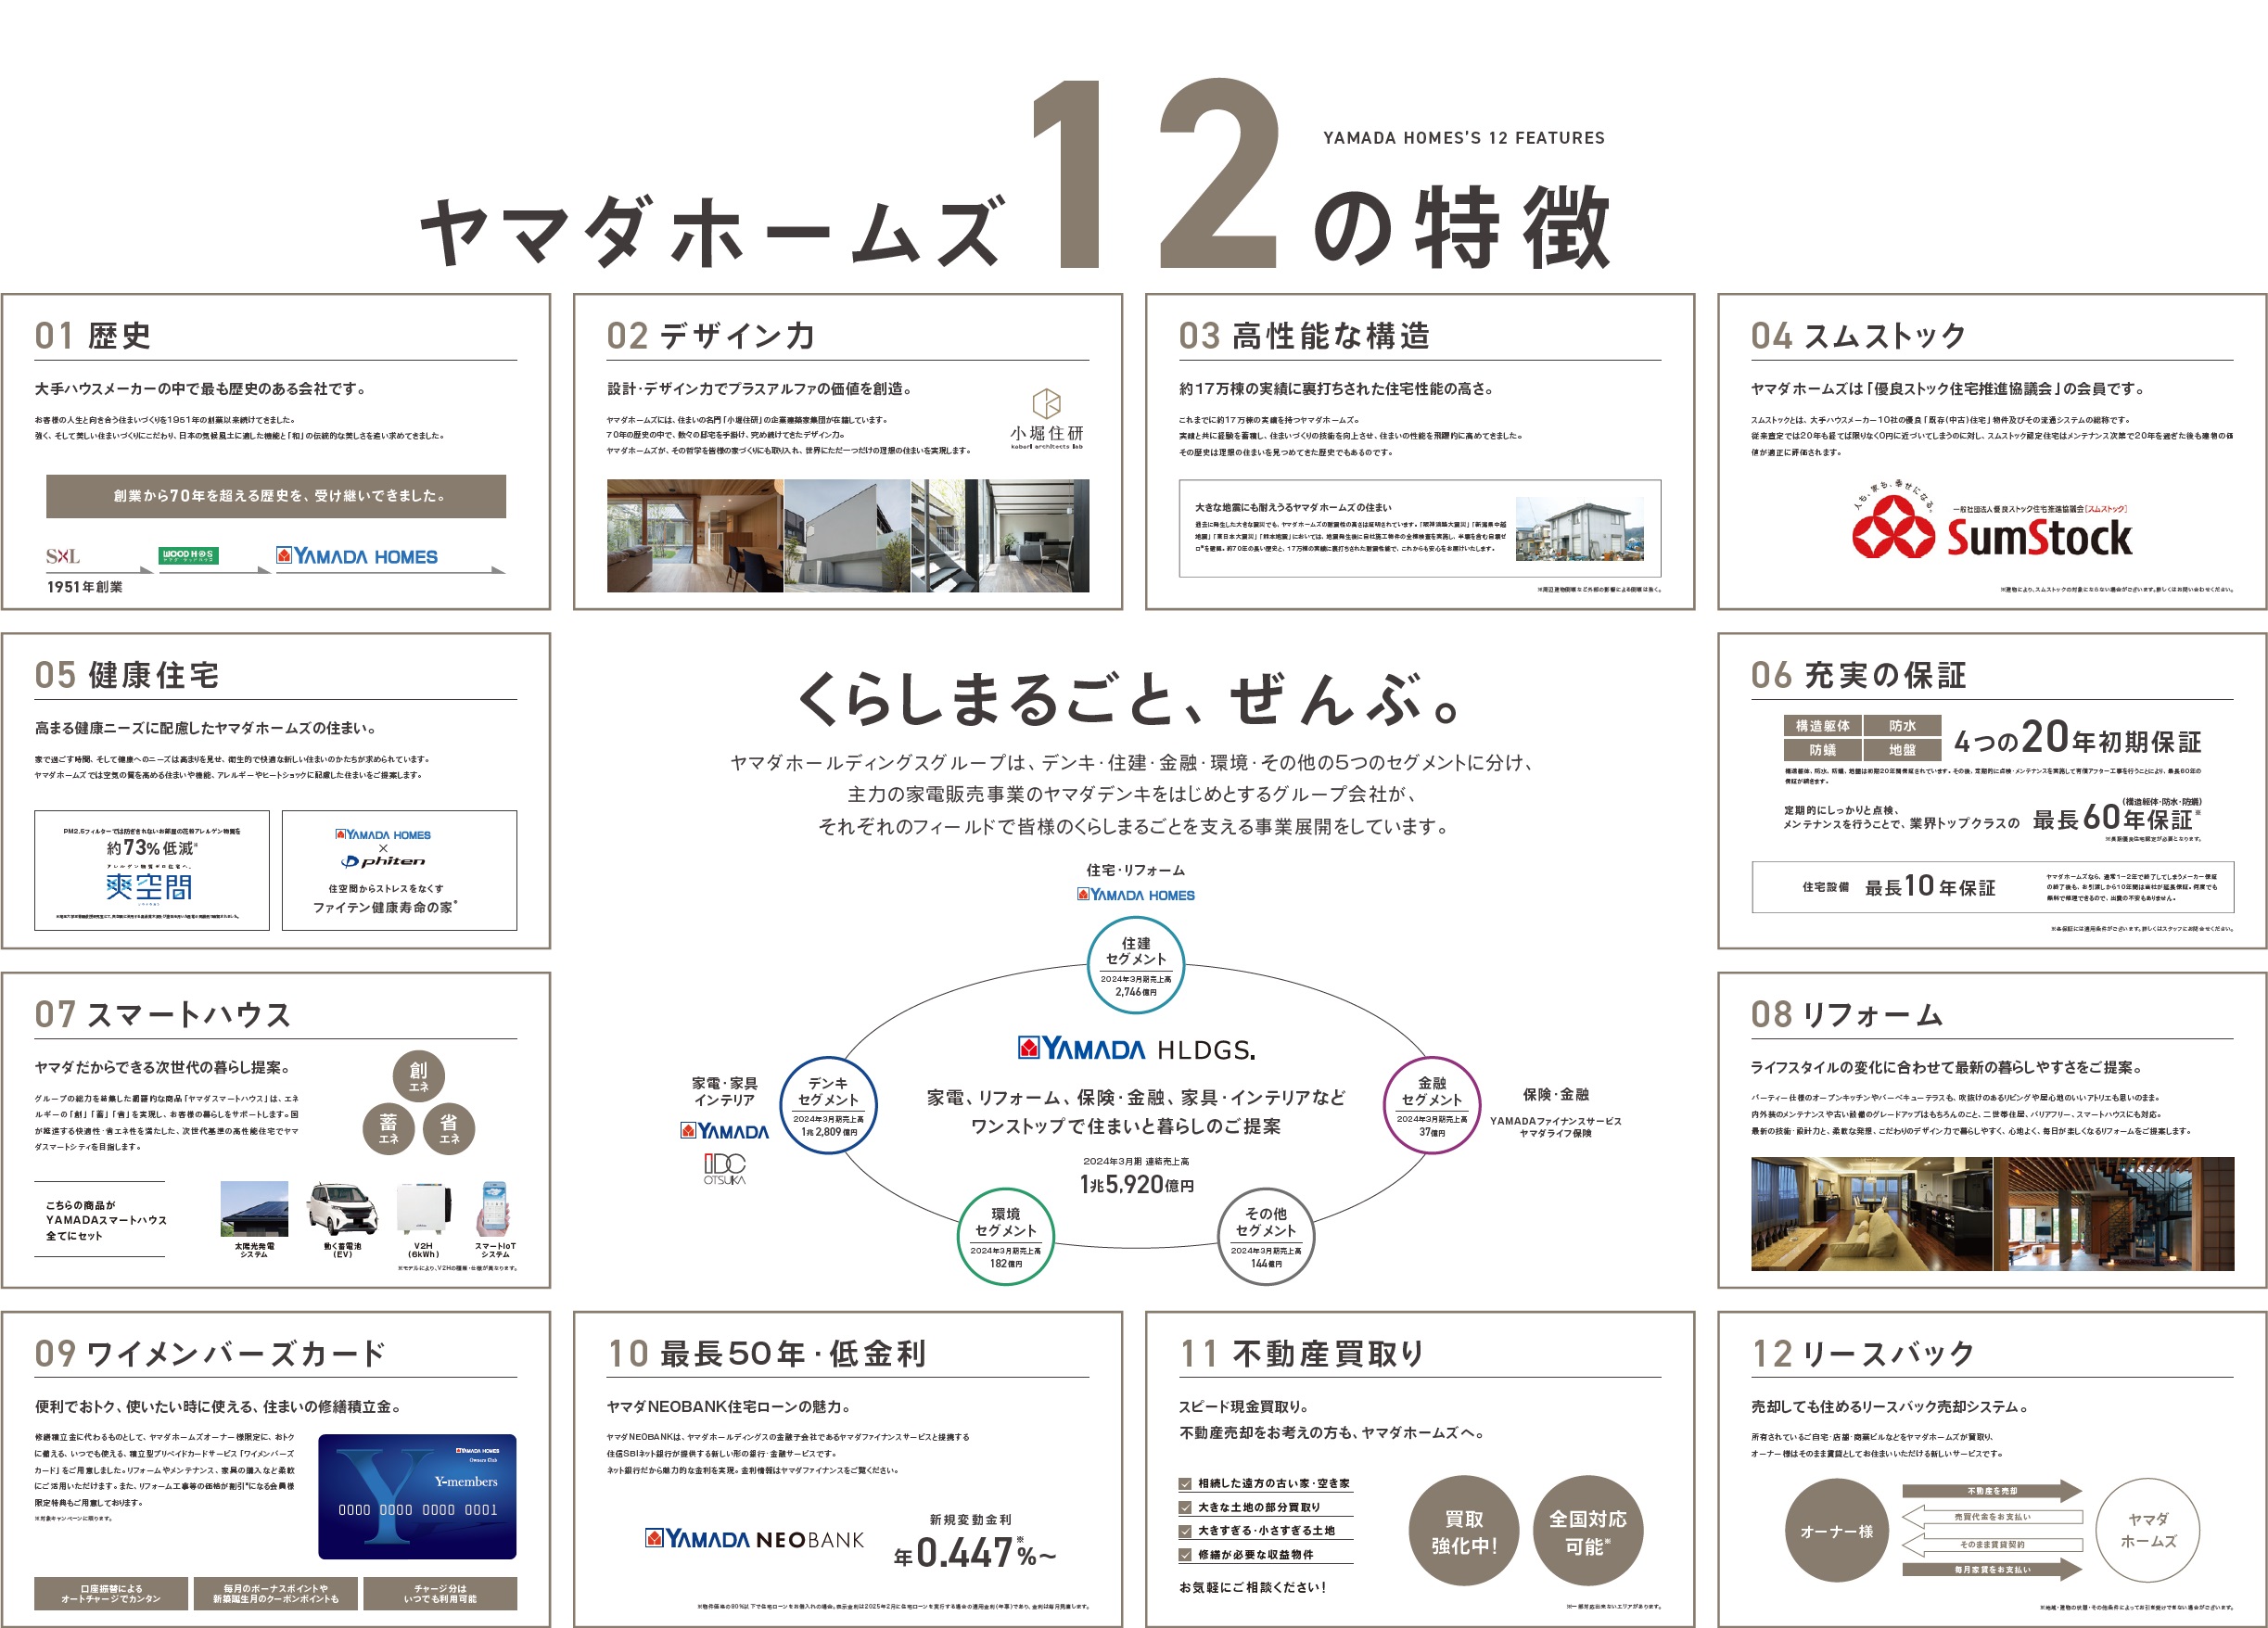Click the WOOD HOUSE green logo
The height and width of the screenshot is (1628, 2268).
point(188,555)
